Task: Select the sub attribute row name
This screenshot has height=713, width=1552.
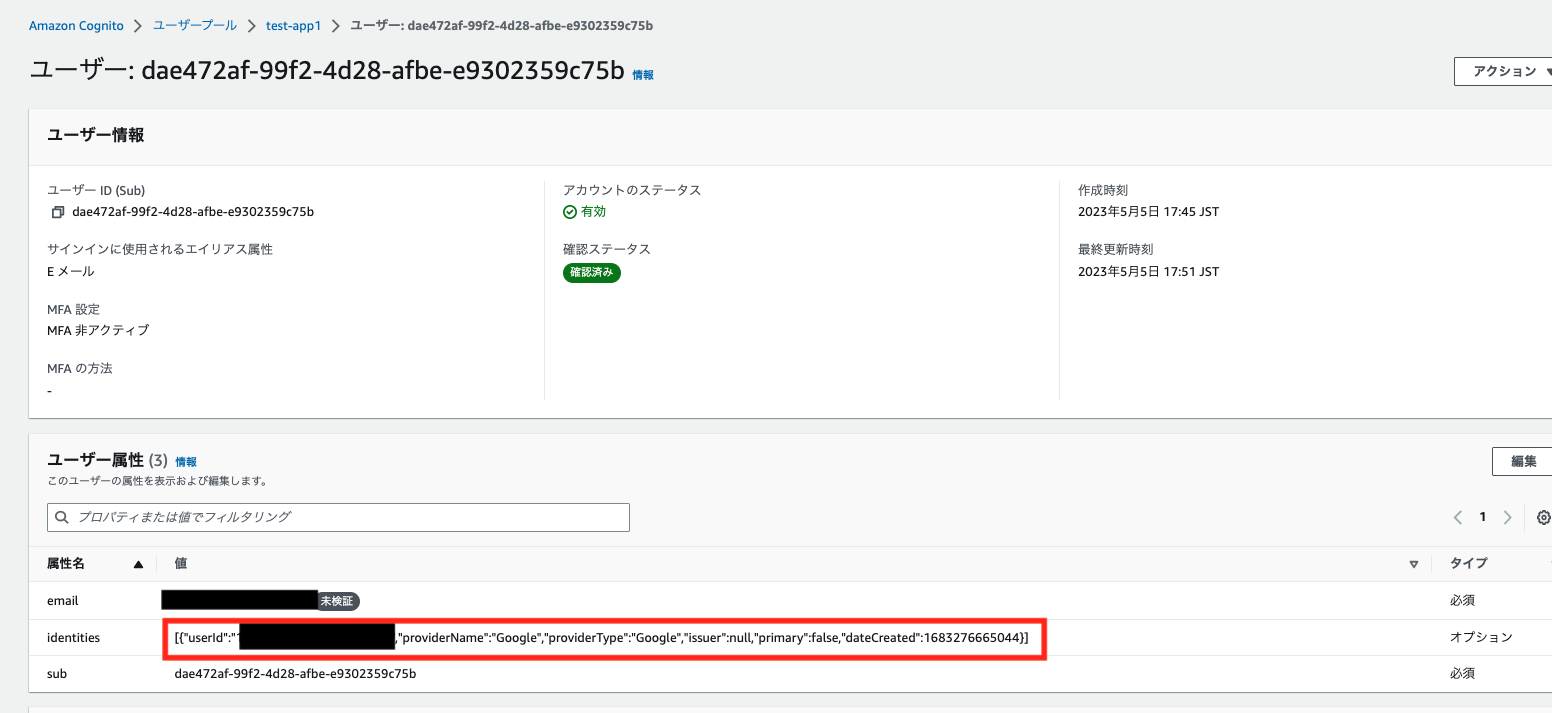Action: (x=57, y=674)
